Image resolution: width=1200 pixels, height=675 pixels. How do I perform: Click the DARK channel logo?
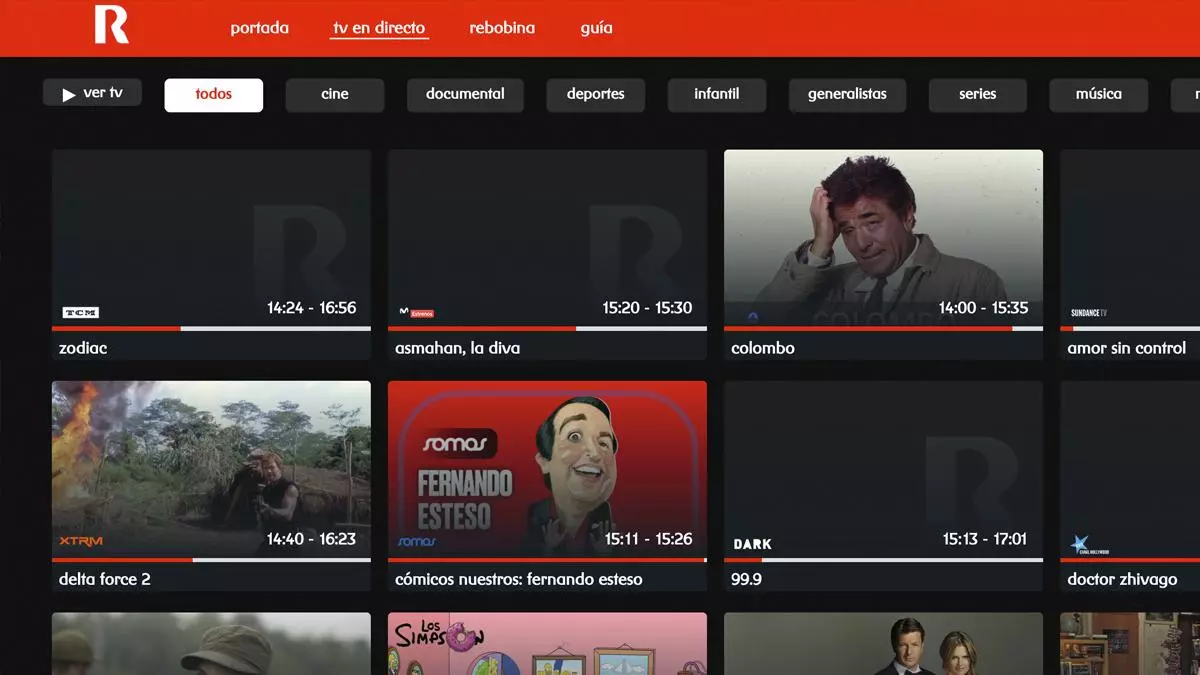click(753, 544)
